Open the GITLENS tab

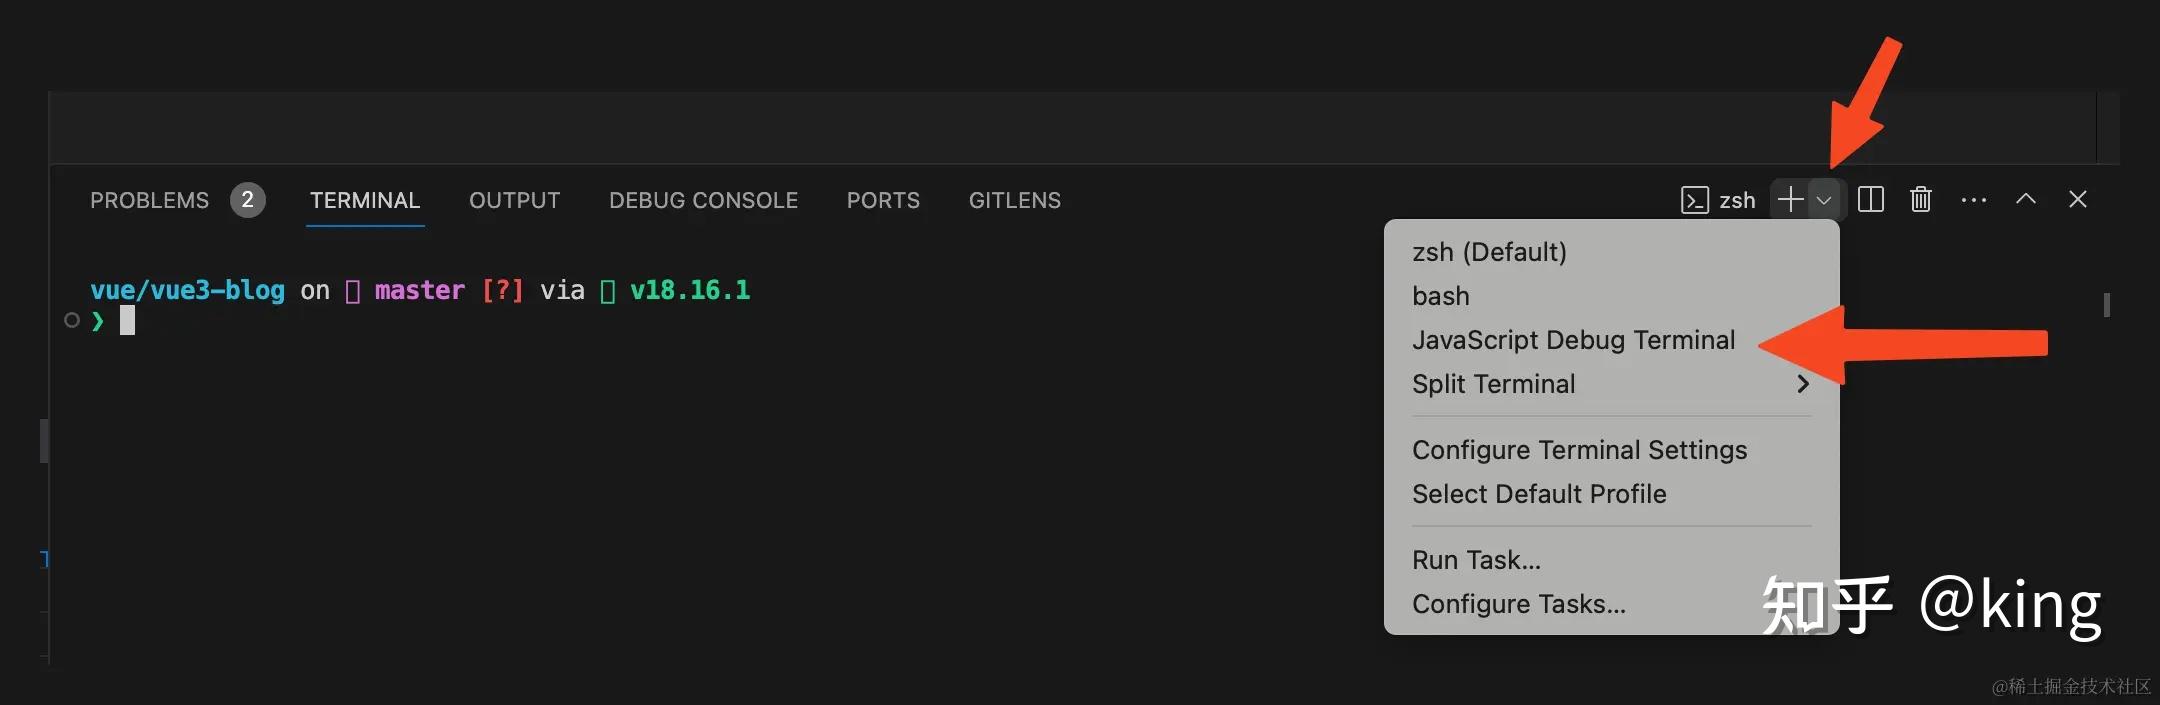(x=1014, y=200)
